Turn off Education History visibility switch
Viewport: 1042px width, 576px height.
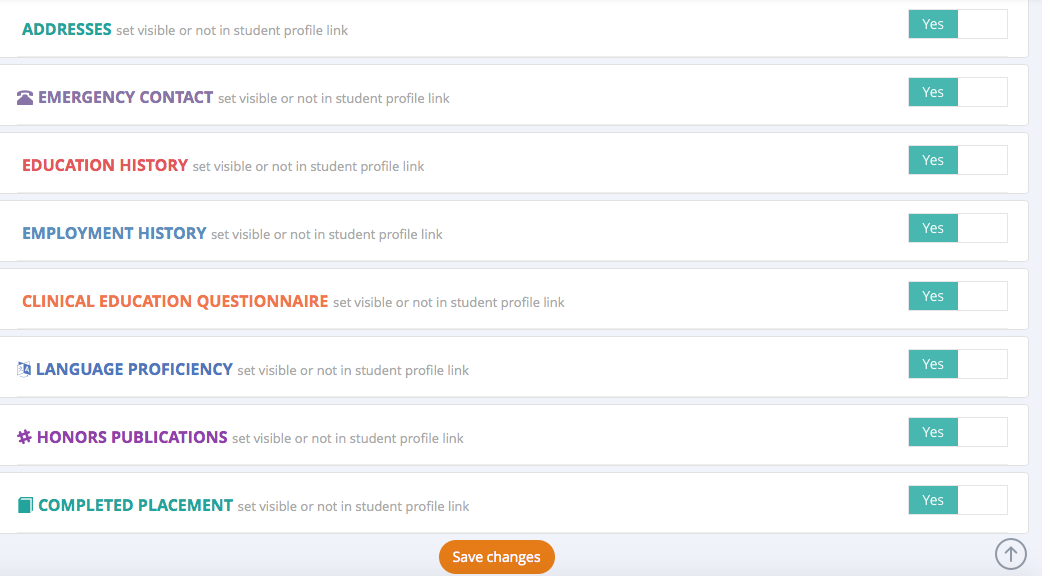[957, 160]
